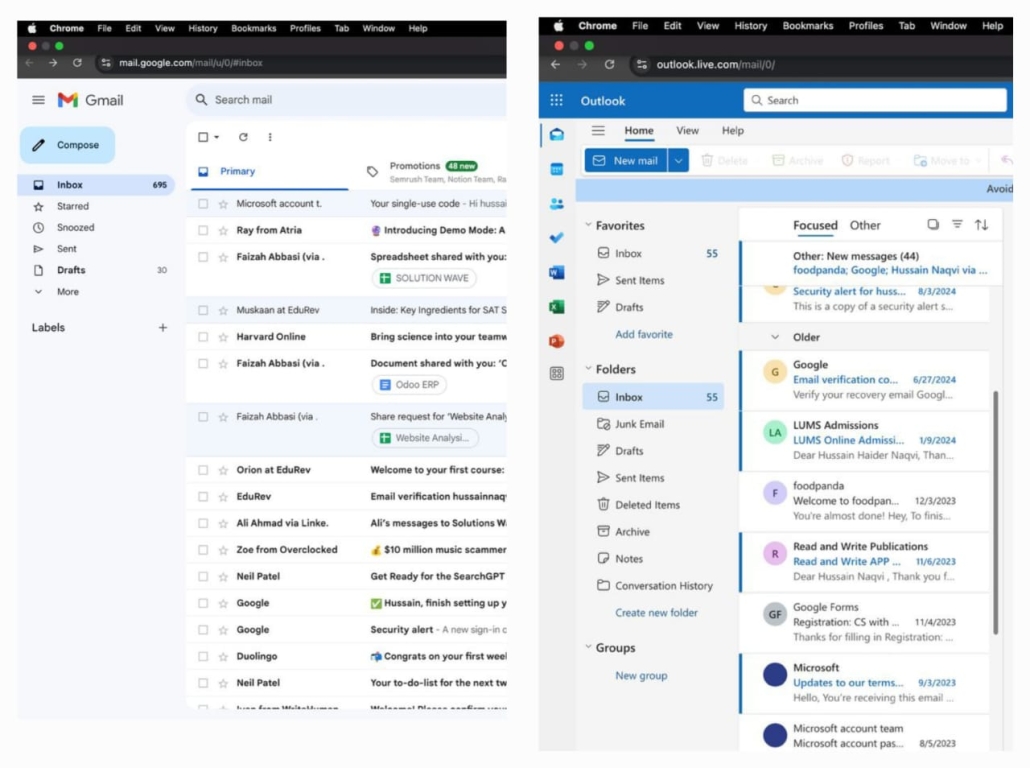
Task: Click Outlook message list scrollbar
Action: click(x=996, y=512)
